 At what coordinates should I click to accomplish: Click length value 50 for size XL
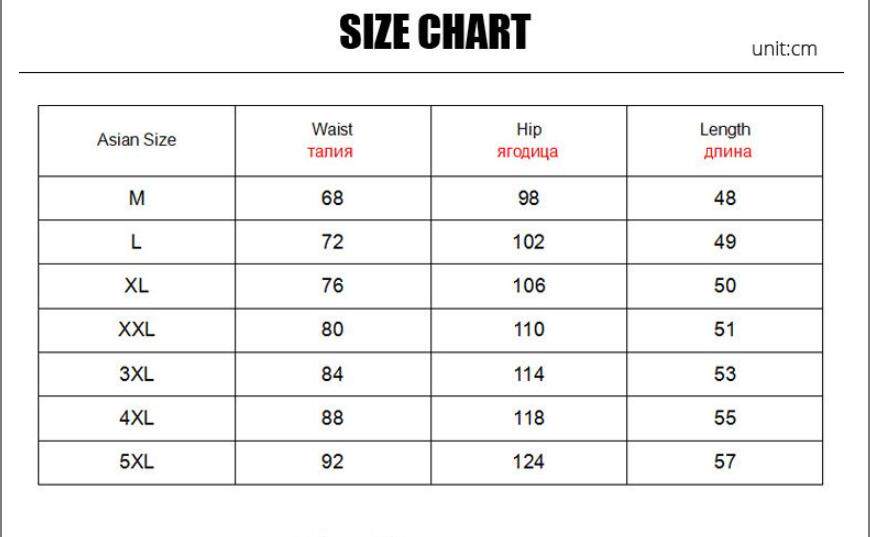click(x=725, y=286)
